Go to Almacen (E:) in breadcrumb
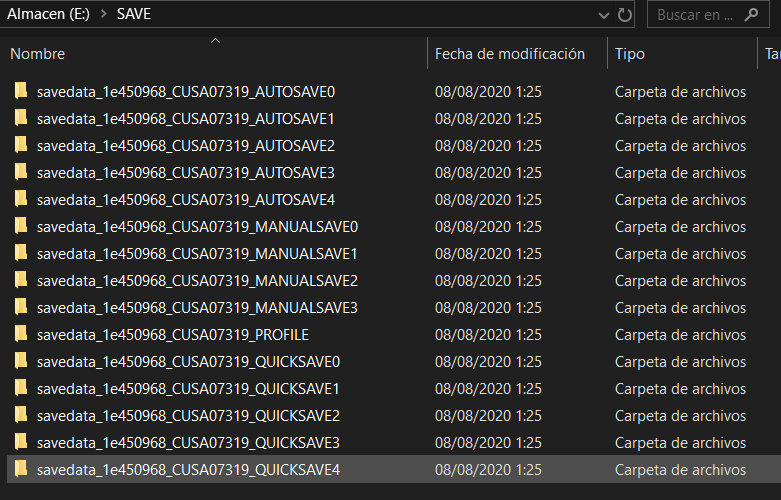The image size is (781, 500). pos(48,14)
